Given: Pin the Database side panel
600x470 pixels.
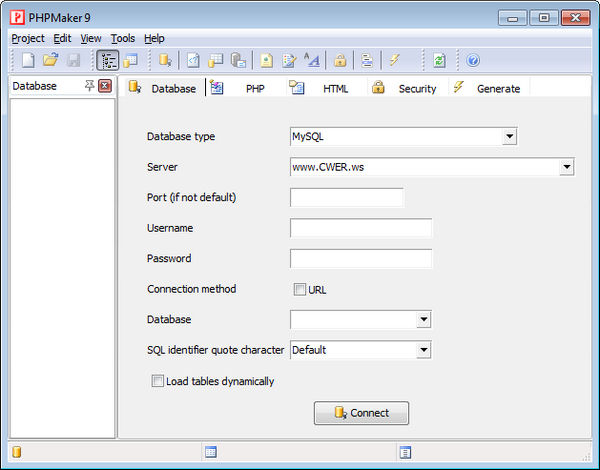Looking at the screenshot, I should [89, 86].
